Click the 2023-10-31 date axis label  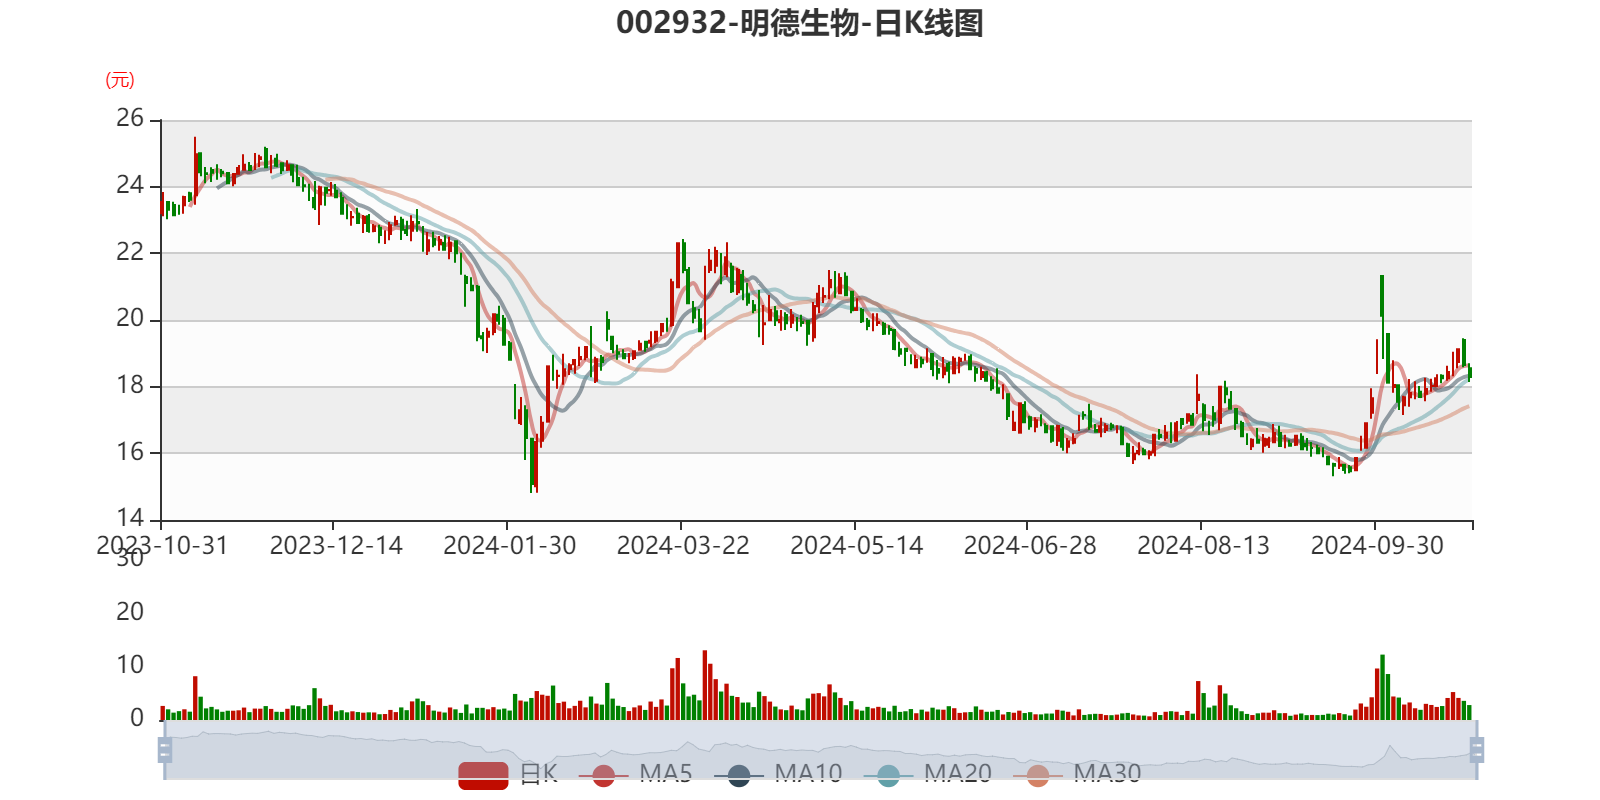(162, 546)
